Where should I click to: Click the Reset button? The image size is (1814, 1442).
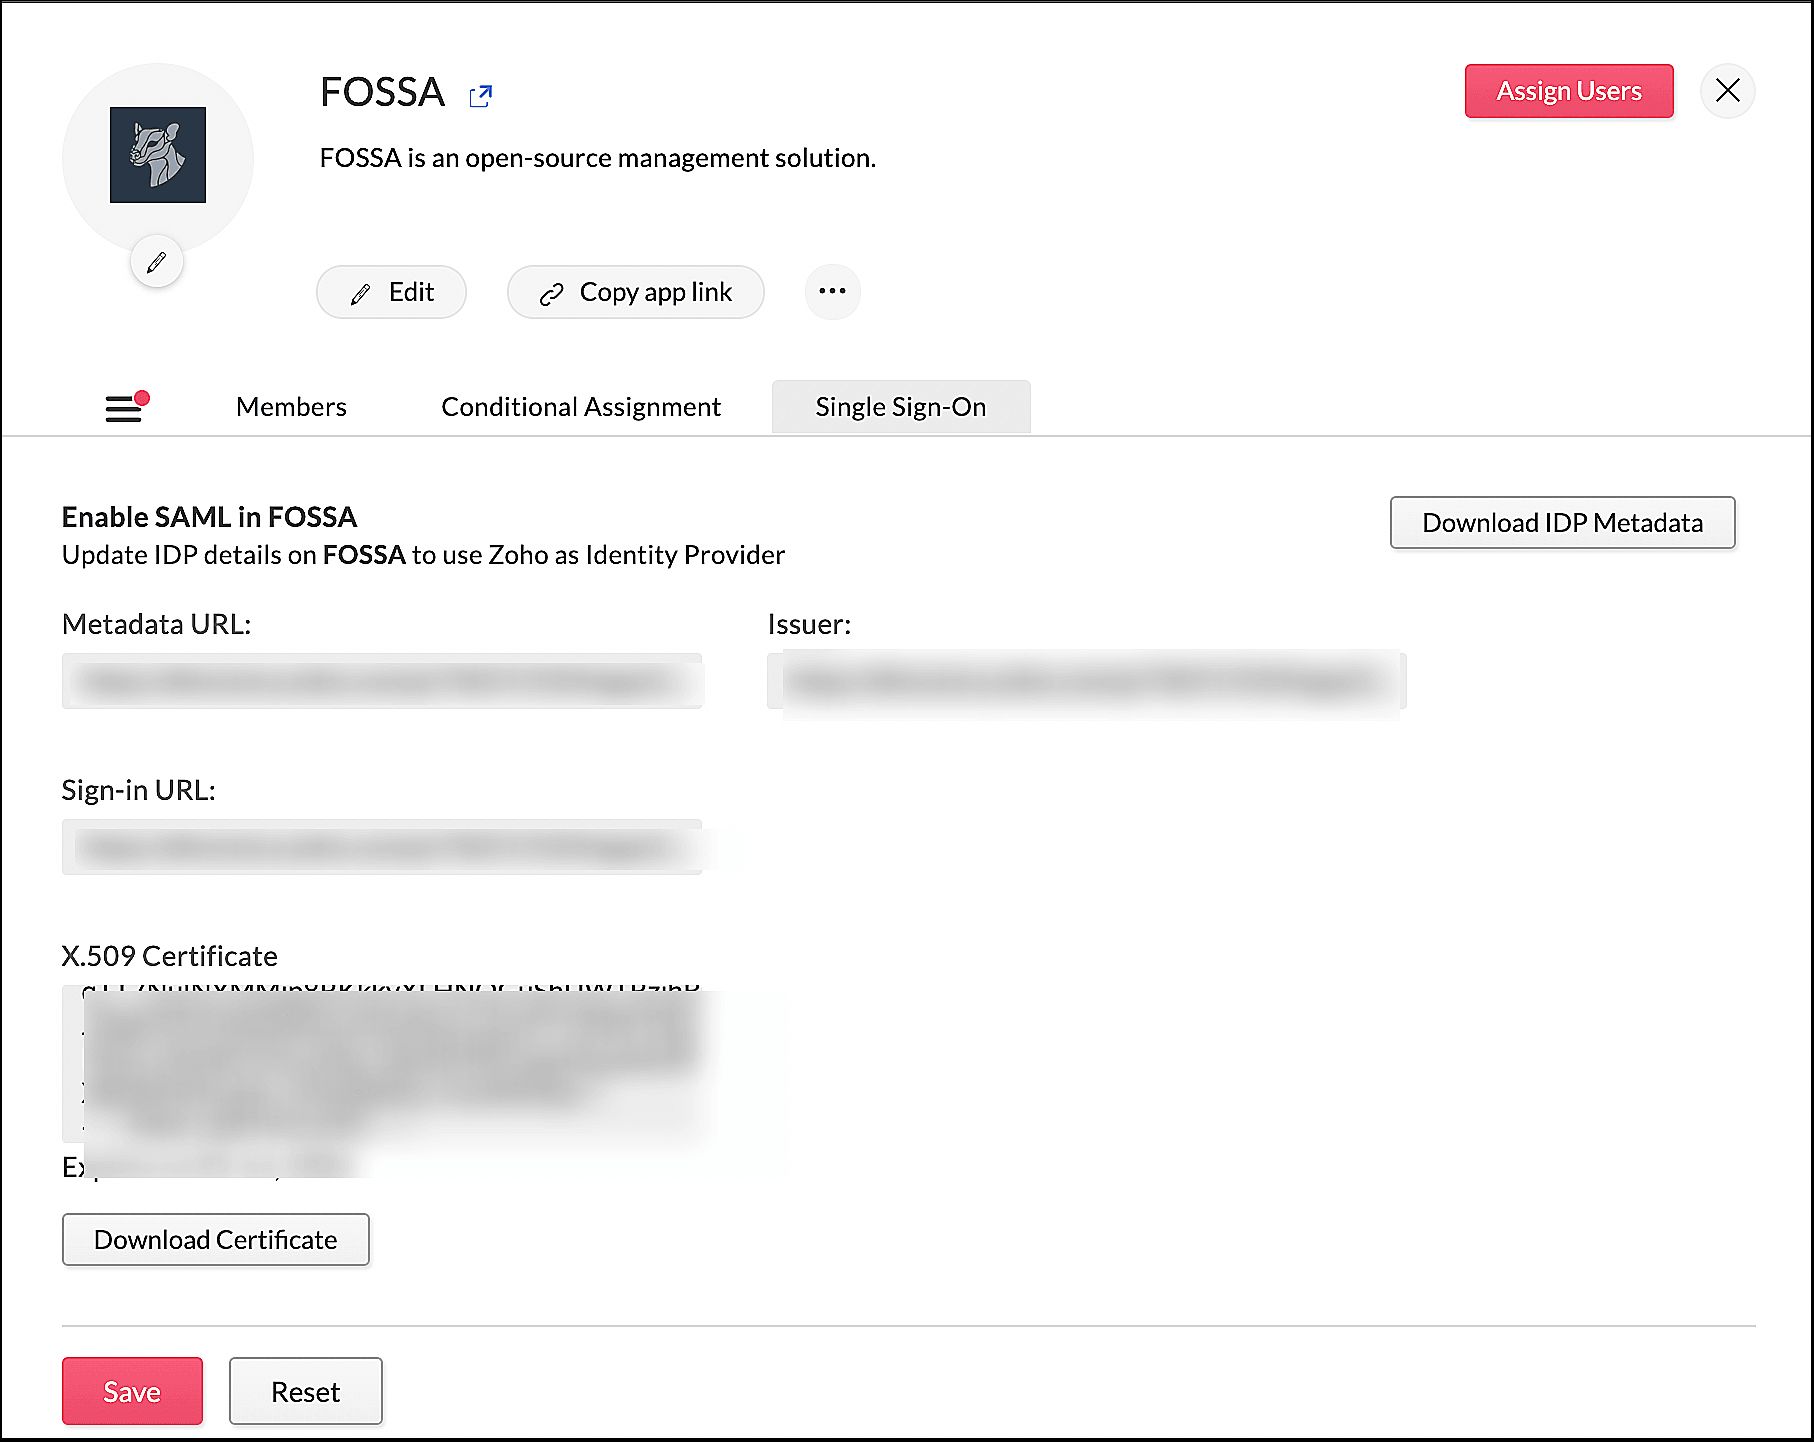[306, 1391]
